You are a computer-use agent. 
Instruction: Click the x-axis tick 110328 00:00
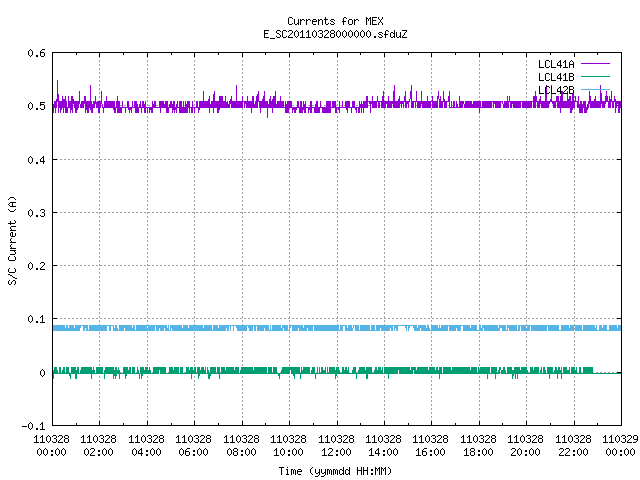51,445
